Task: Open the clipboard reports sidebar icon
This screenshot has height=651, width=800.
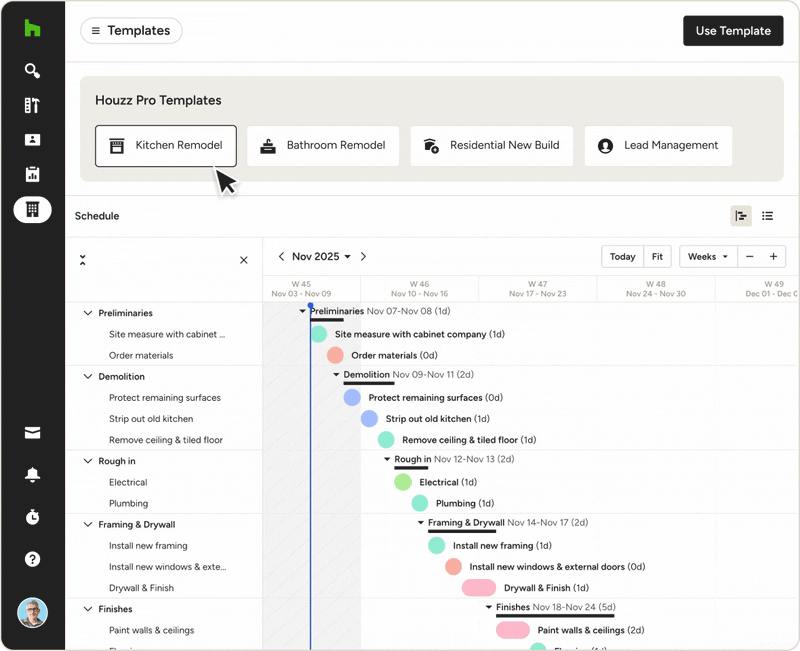Action: (32, 174)
